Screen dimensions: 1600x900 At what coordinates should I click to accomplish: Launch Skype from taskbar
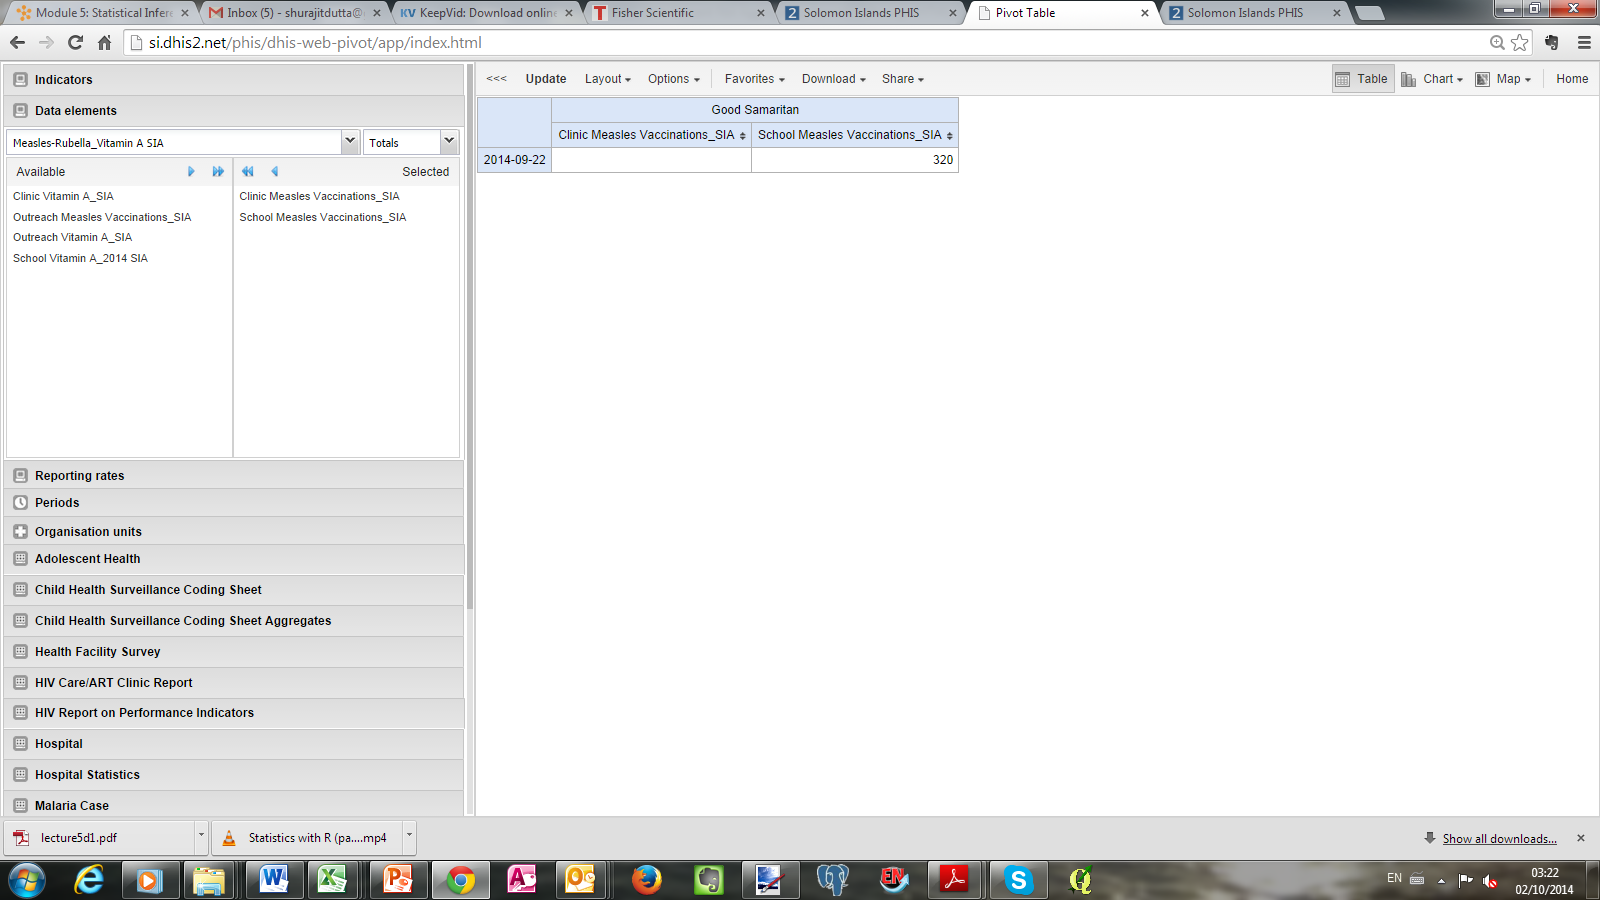1018,880
